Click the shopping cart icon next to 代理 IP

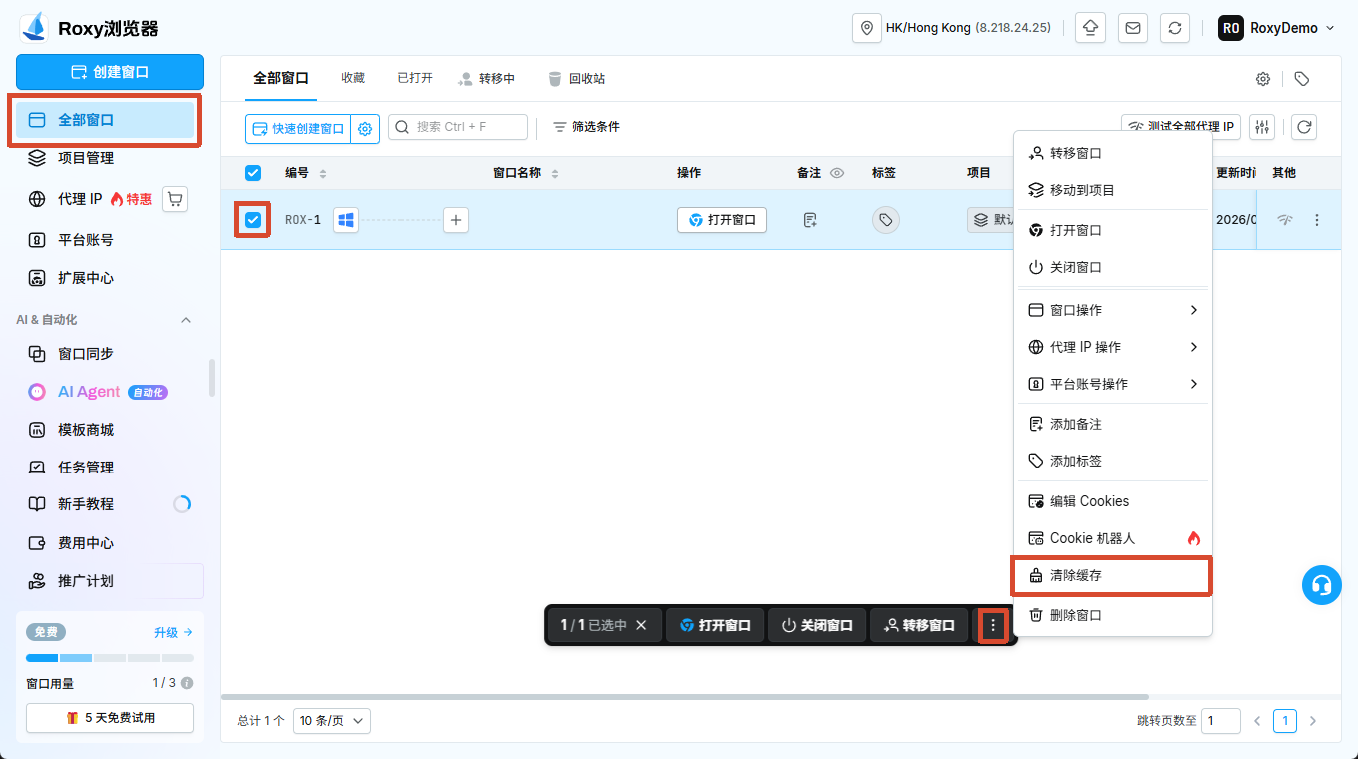176,199
